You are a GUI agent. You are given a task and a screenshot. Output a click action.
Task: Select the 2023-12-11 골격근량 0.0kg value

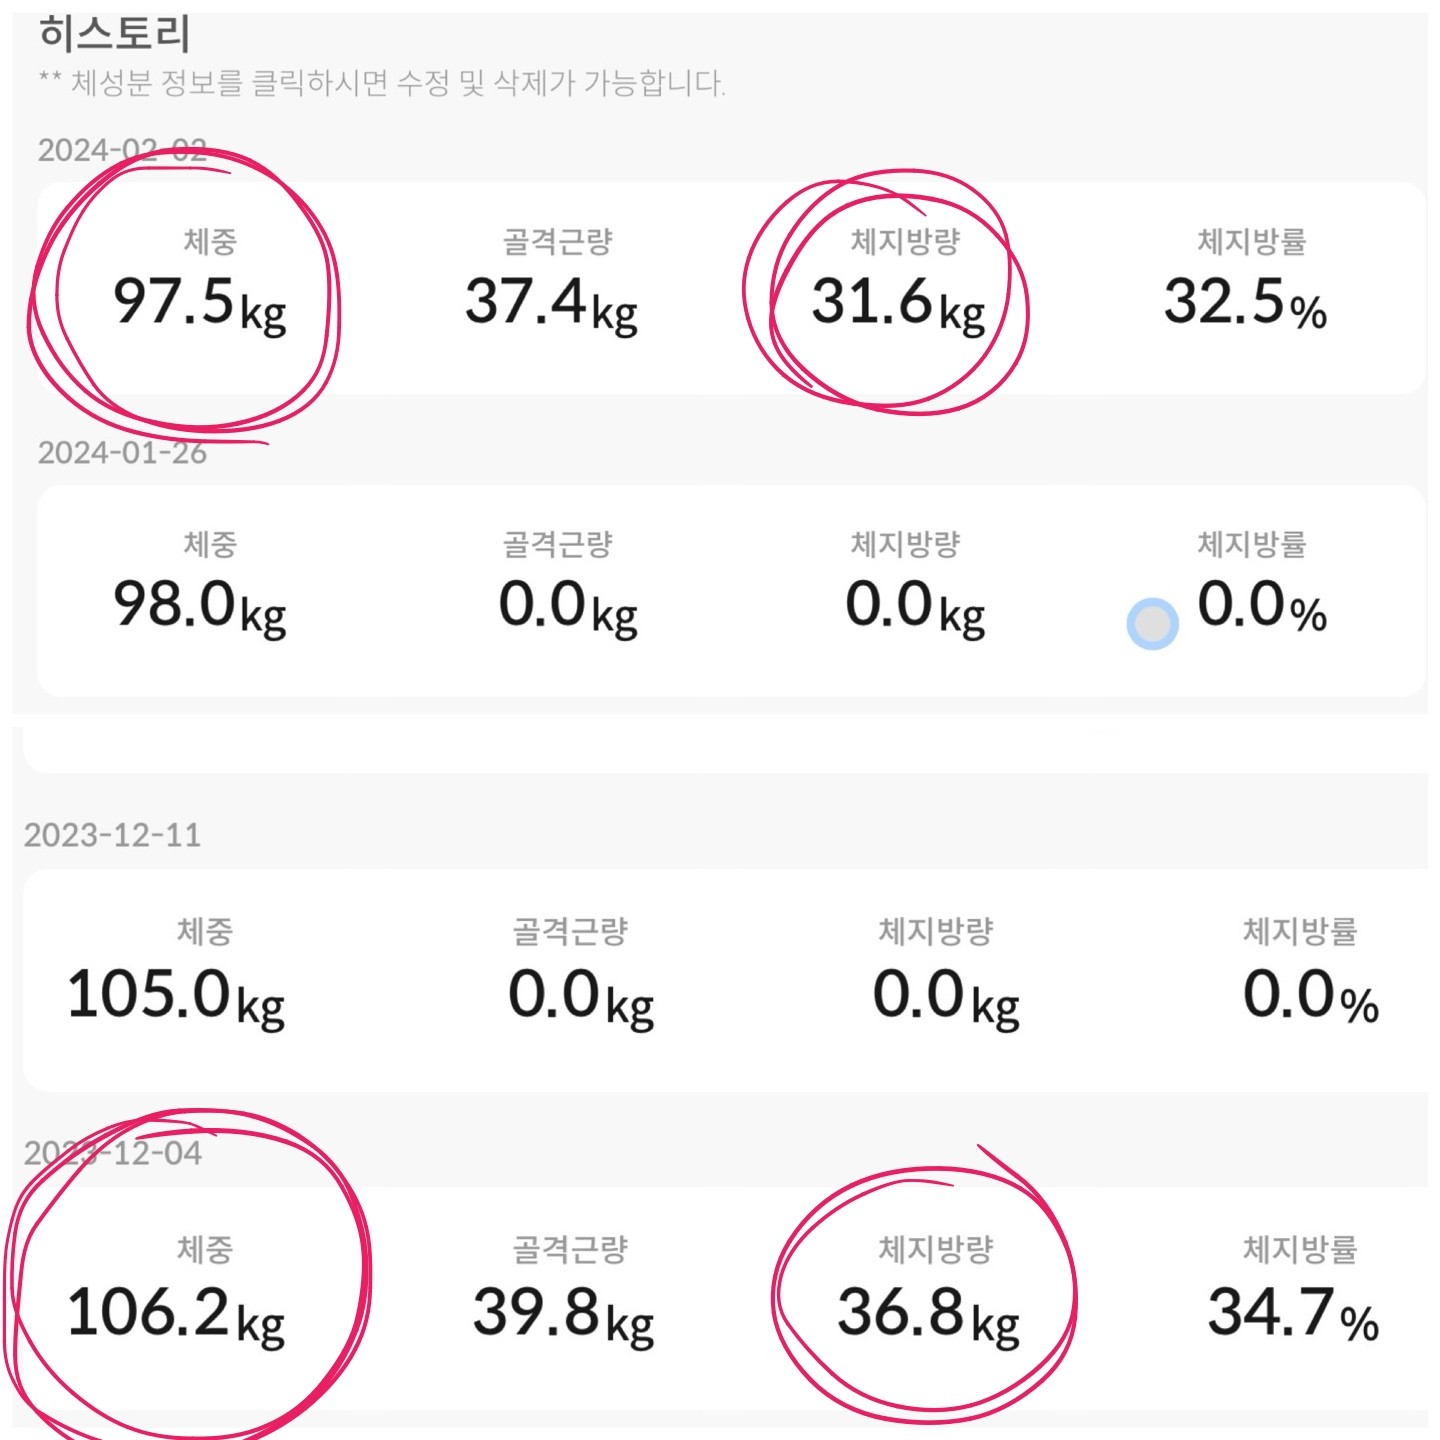point(580,996)
